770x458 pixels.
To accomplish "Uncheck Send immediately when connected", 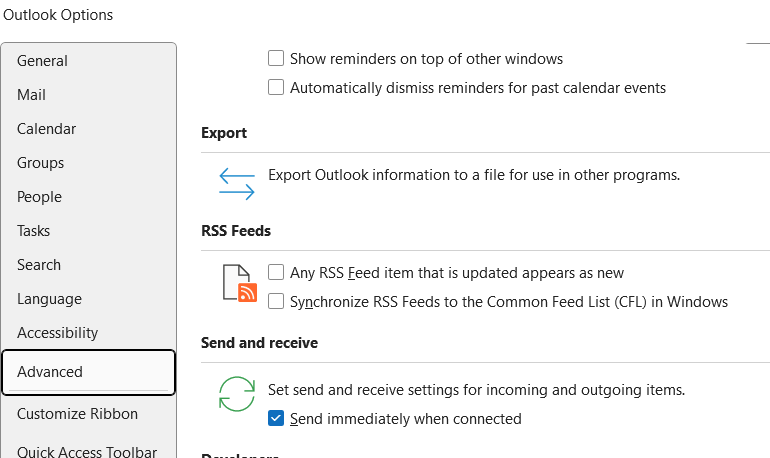I will pos(276,418).
